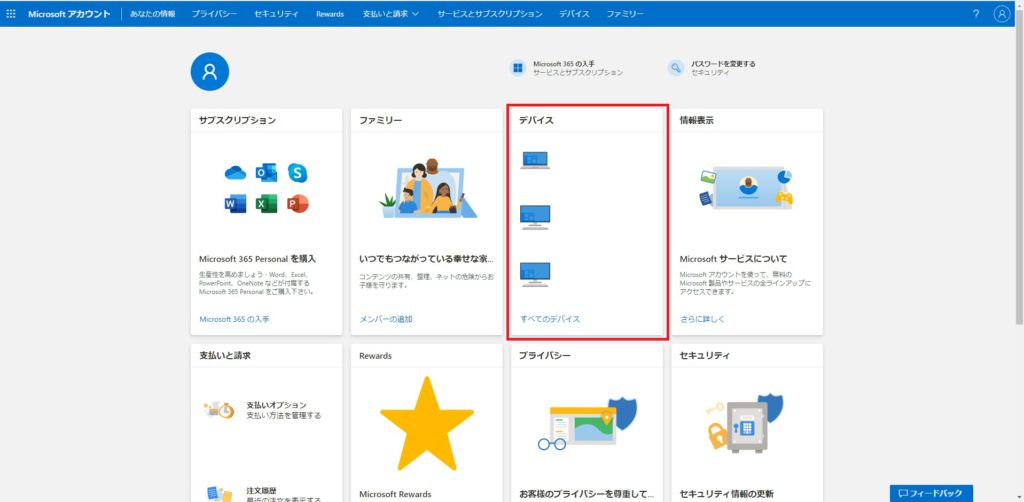
Task: Open the app launcher grid icon
Action: click(10, 14)
